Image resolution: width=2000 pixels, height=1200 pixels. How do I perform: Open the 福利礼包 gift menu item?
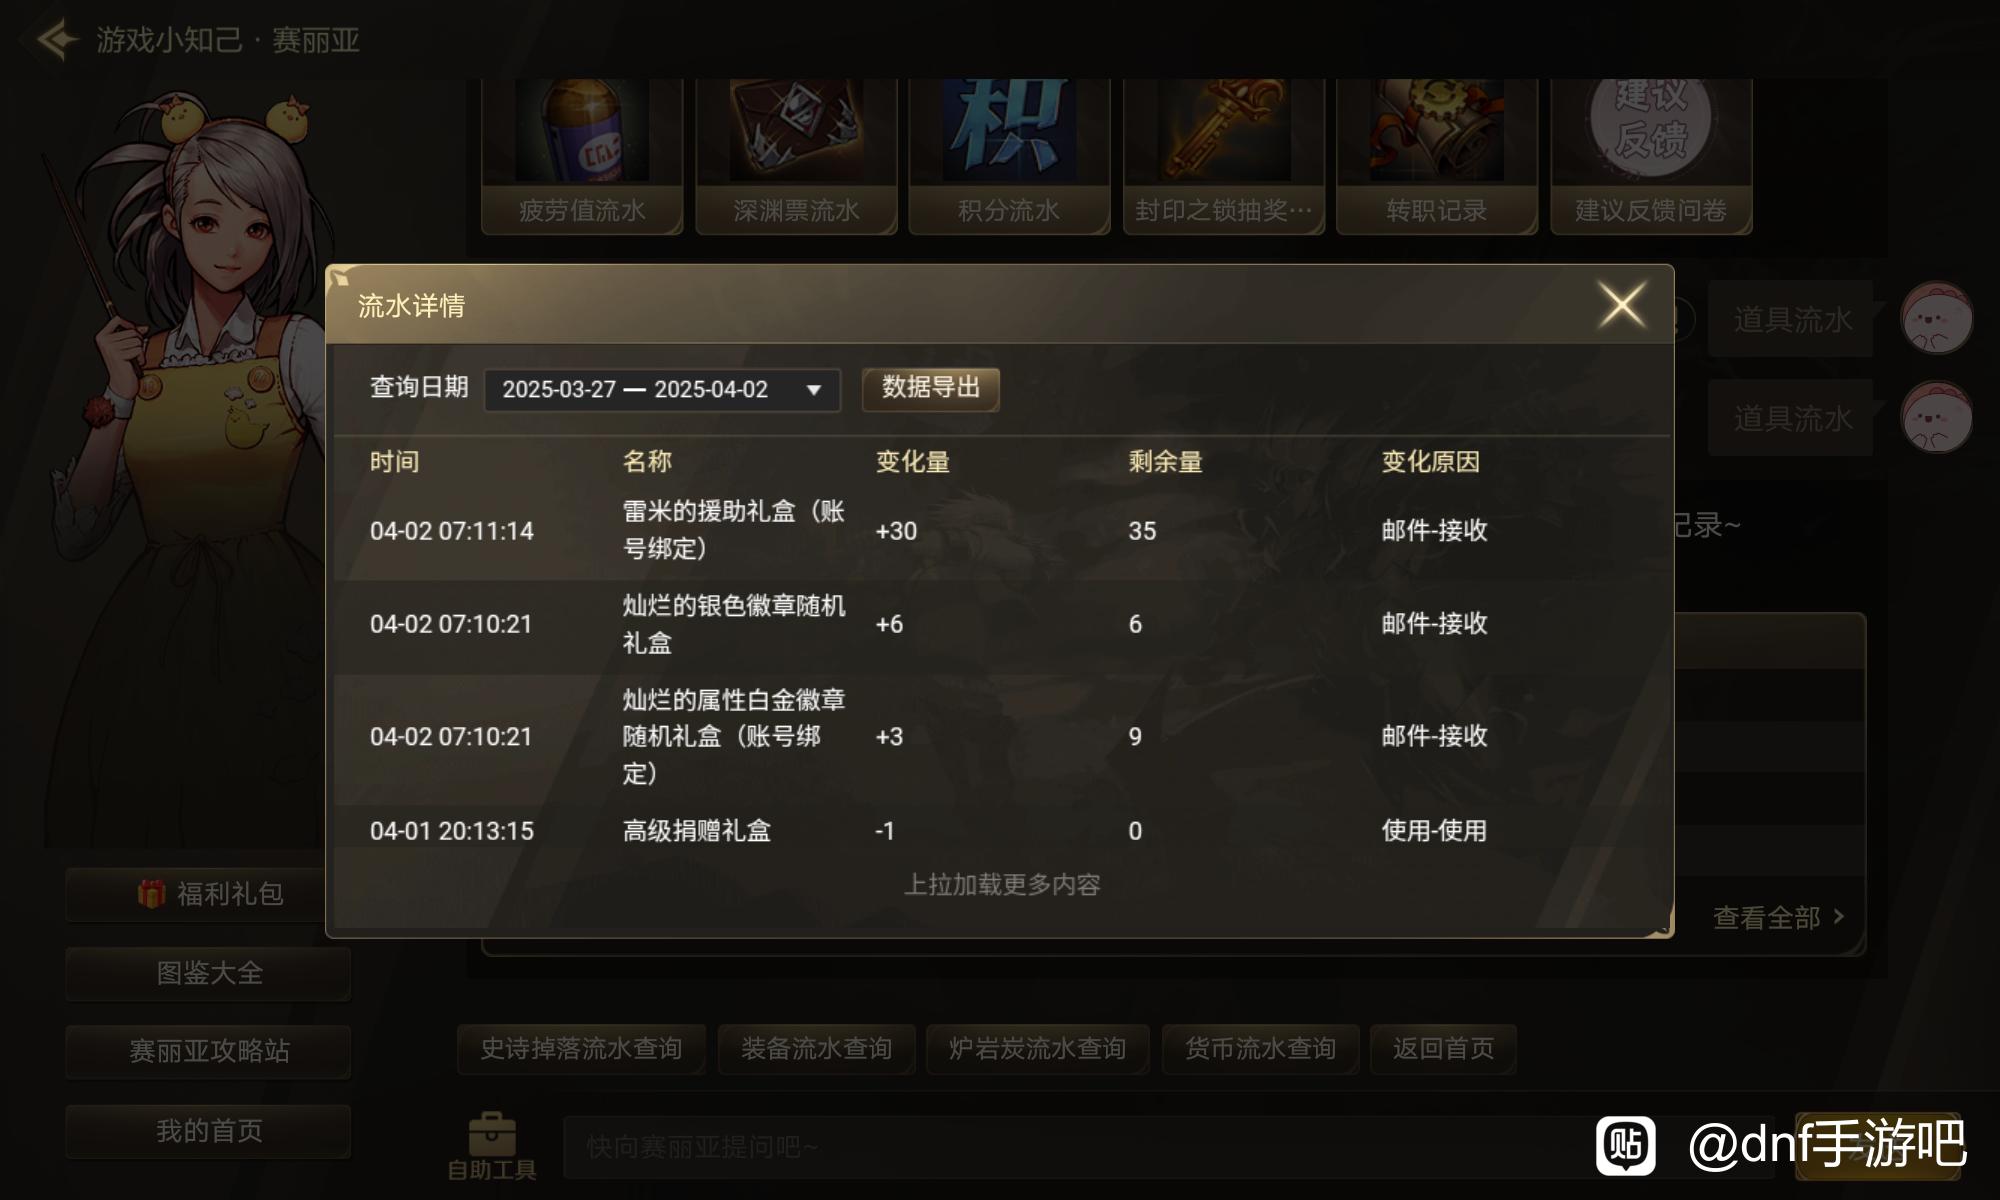click(x=208, y=894)
